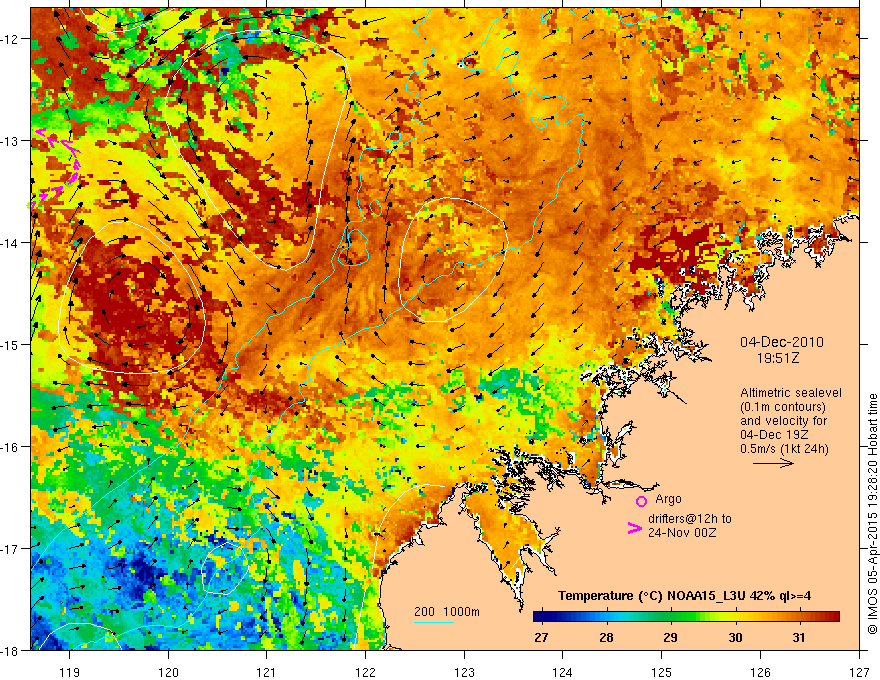
Task: Click the 0.5m/s velocity scale arrow
Action: [x=773, y=463]
